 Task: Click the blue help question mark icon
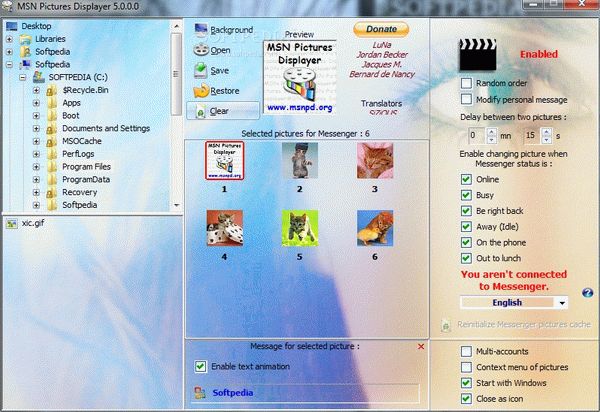click(x=587, y=292)
